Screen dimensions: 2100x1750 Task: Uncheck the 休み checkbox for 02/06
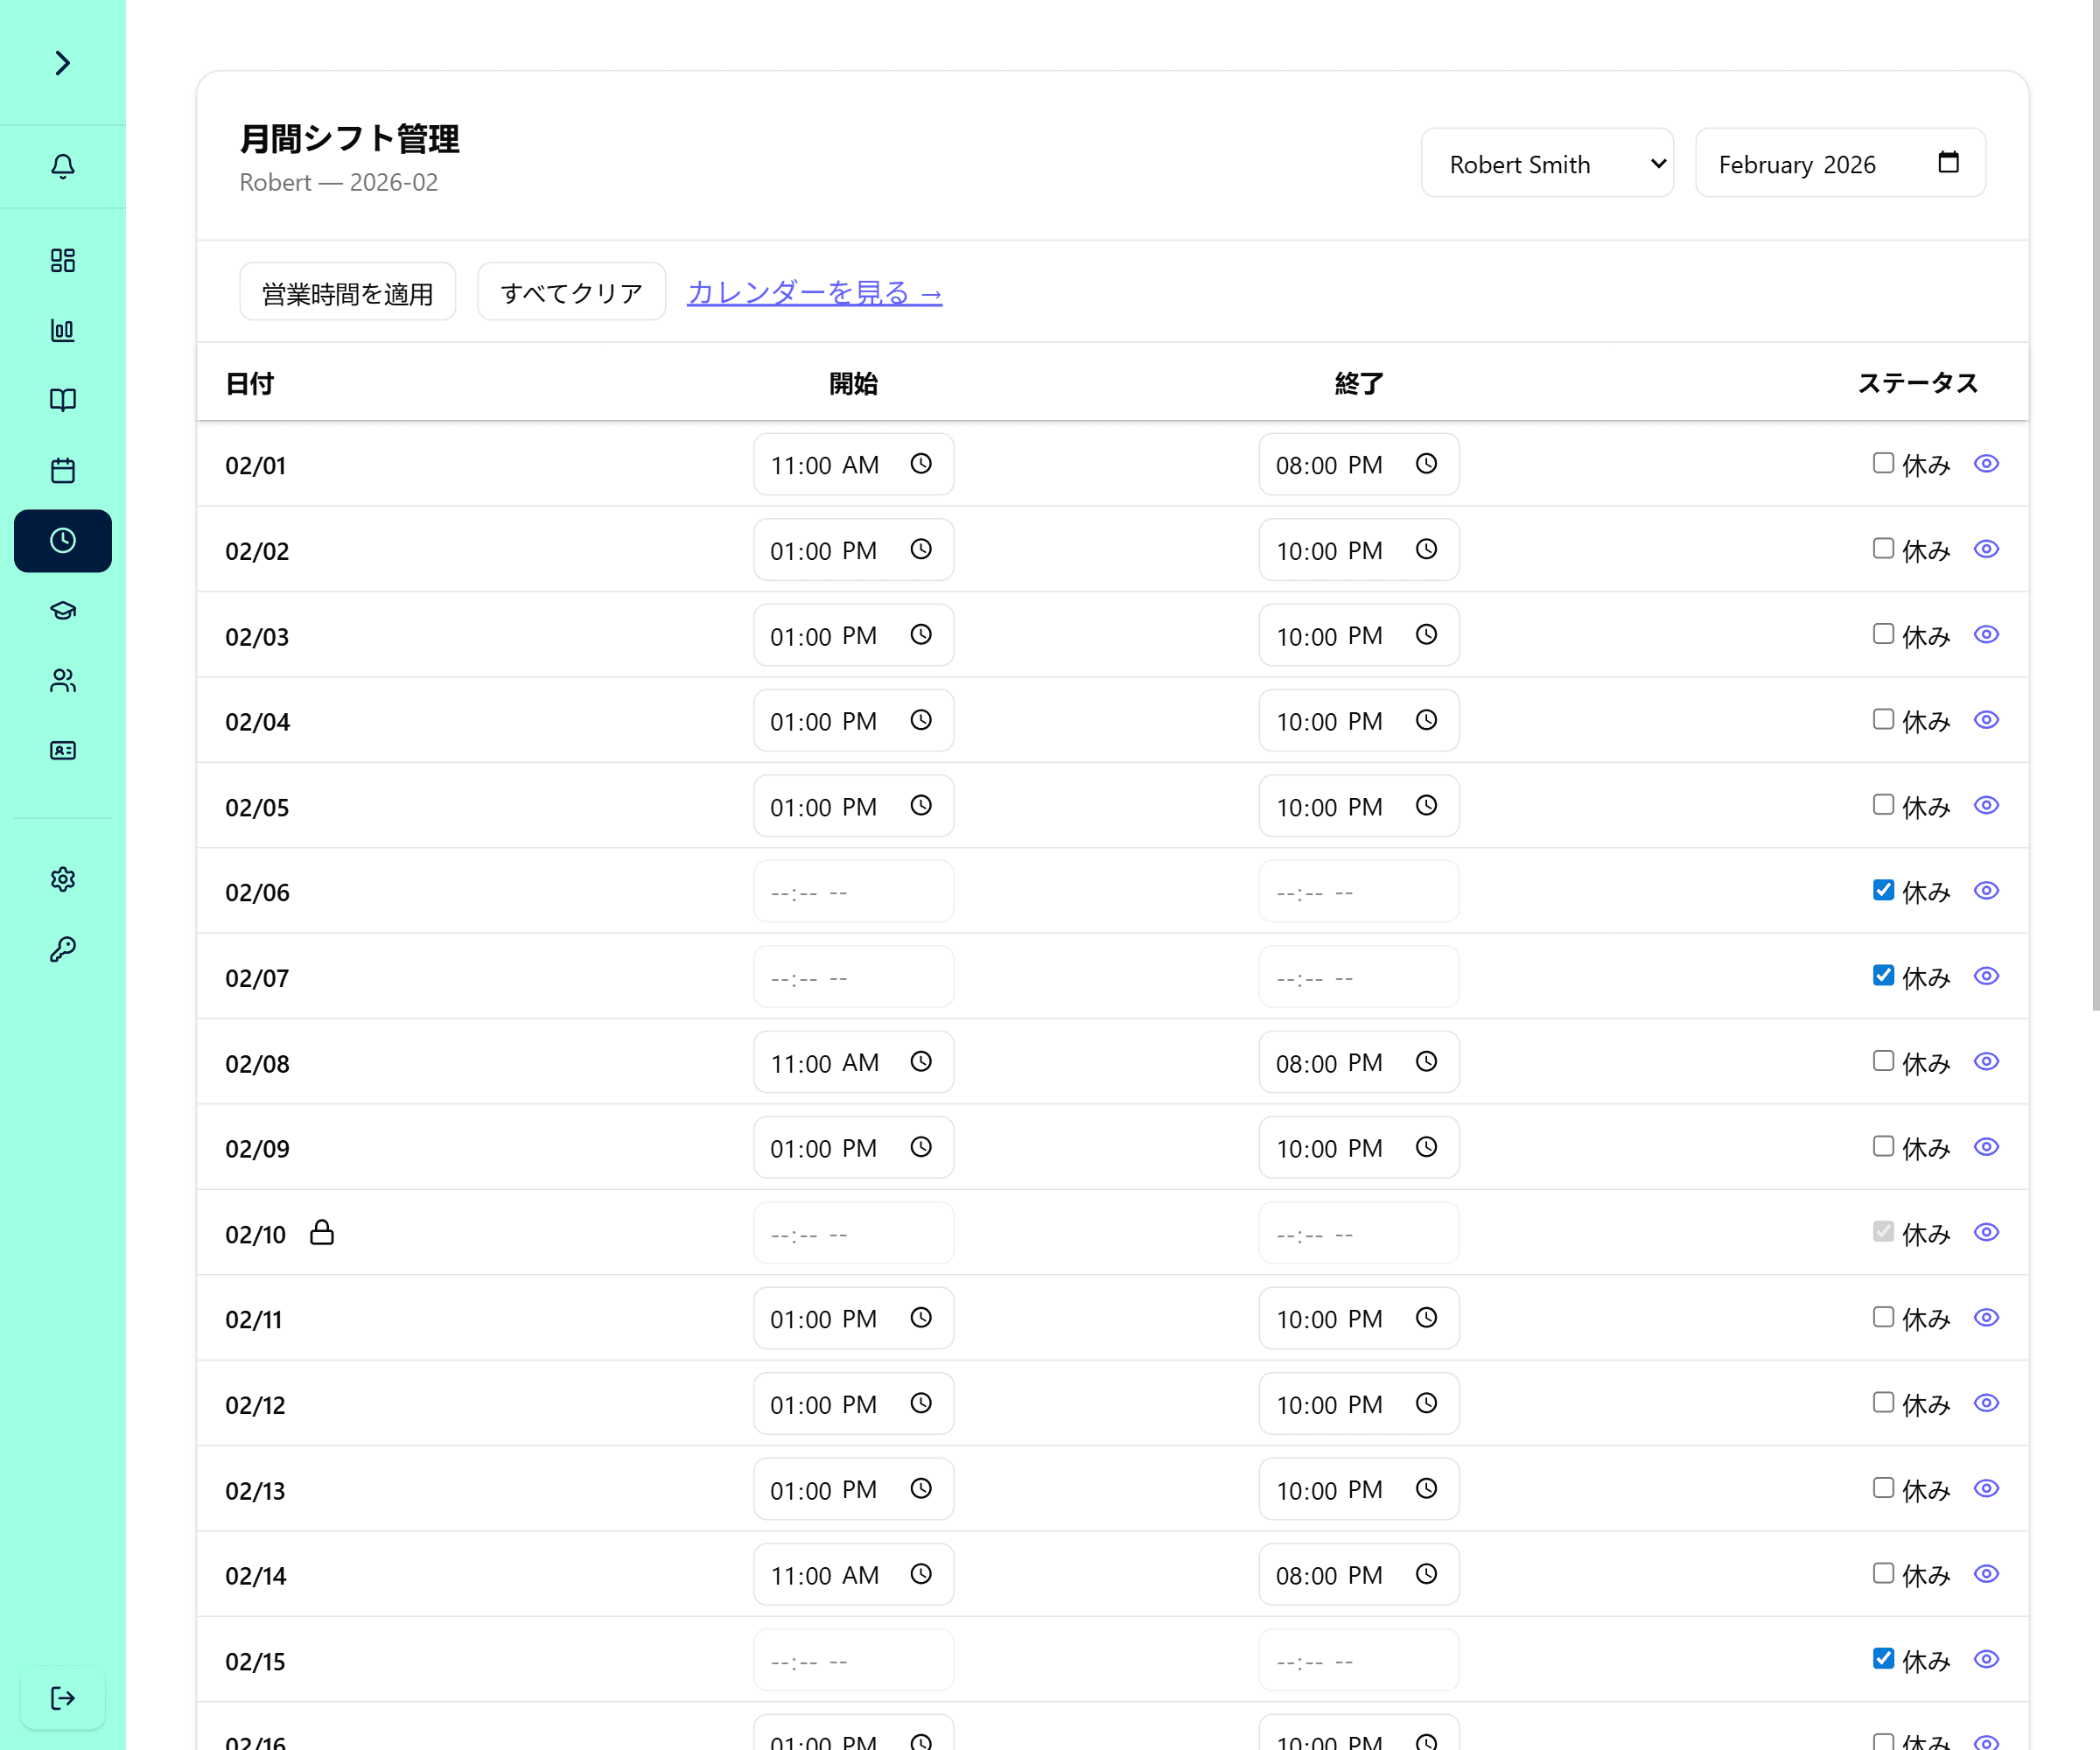[x=1883, y=890]
